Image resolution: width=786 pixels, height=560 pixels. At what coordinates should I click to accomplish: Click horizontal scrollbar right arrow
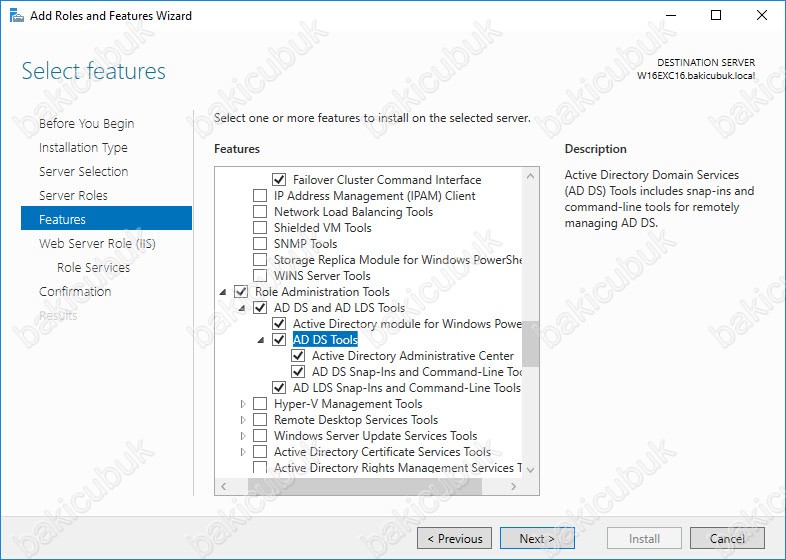513,486
